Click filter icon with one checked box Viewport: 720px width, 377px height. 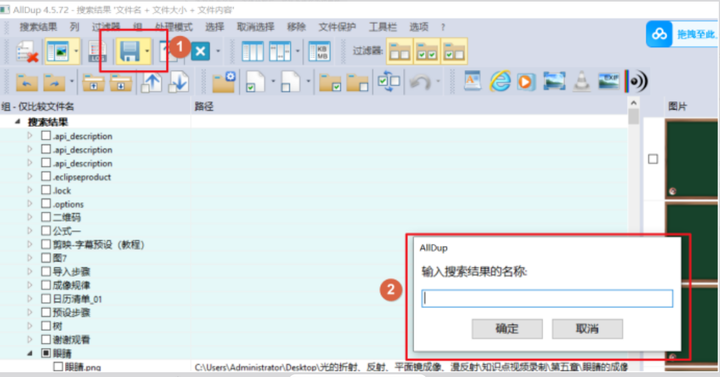coord(454,51)
